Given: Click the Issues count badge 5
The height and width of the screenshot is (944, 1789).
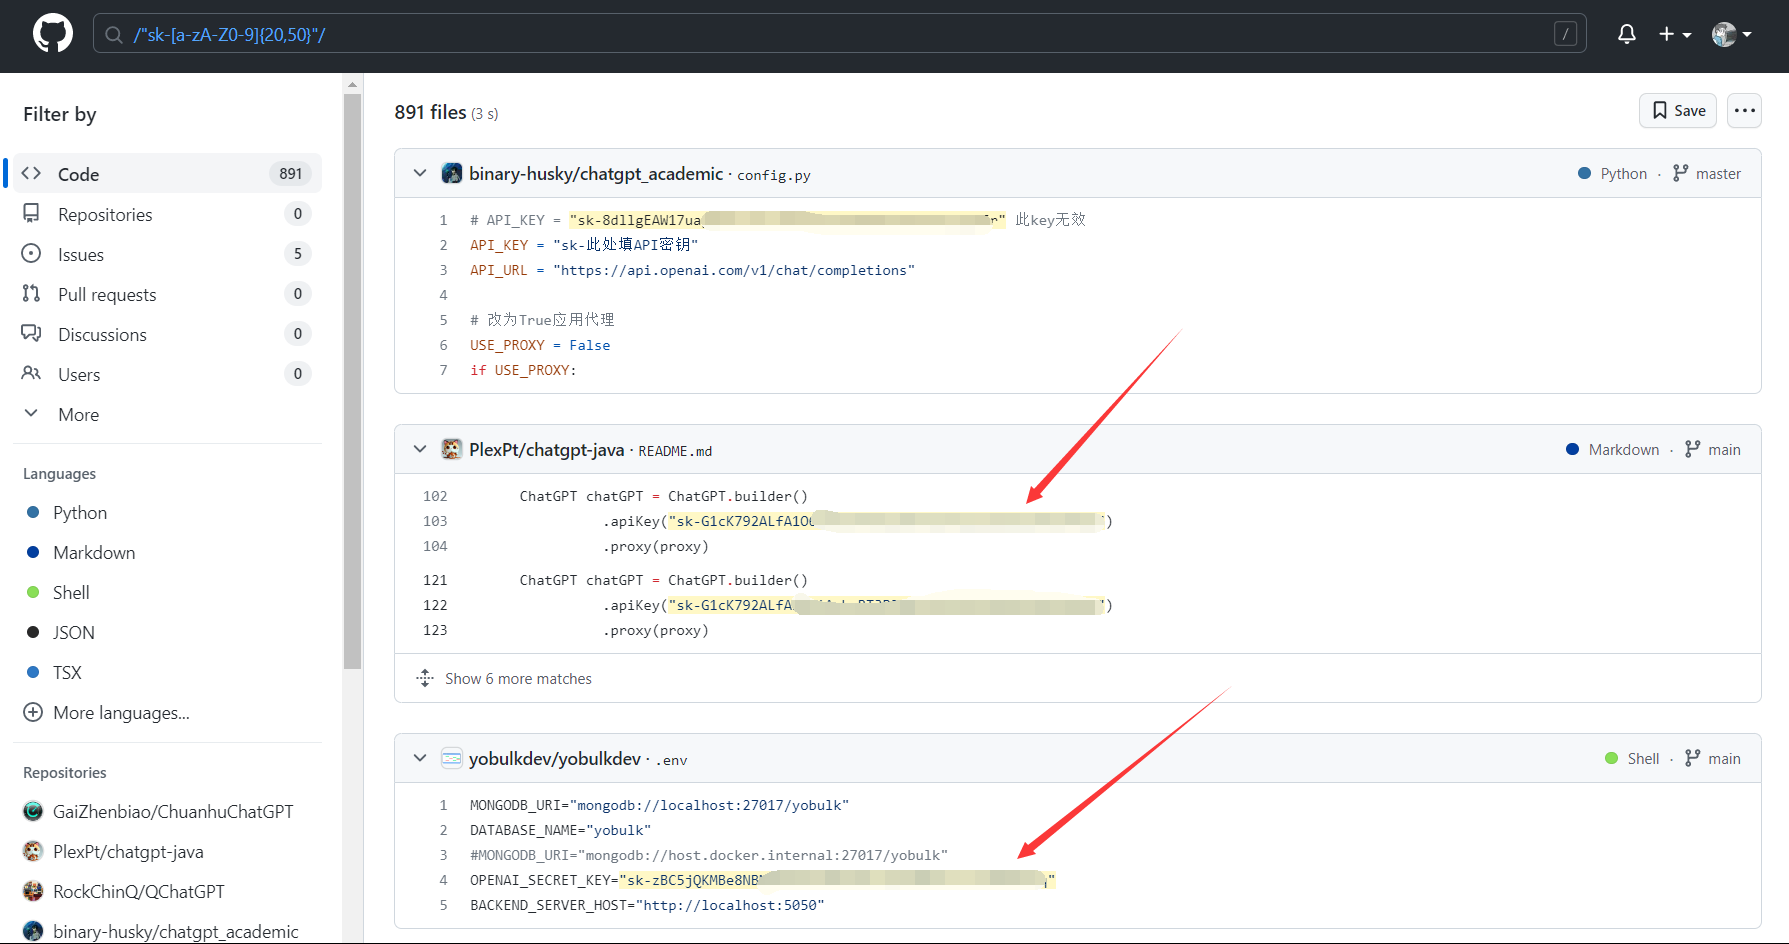Looking at the screenshot, I should (297, 254).
